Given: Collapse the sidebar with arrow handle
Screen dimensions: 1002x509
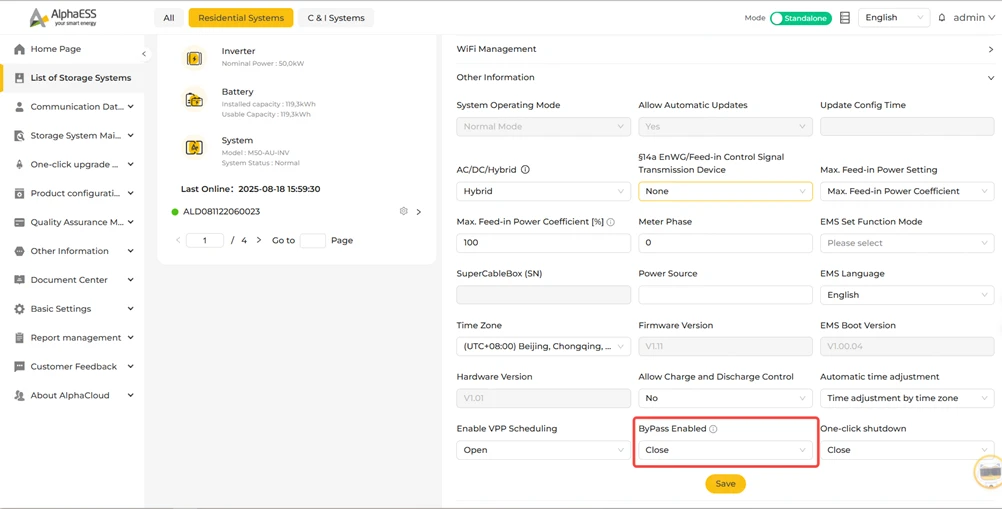Looking at the screenshot, I should (144, 54).
